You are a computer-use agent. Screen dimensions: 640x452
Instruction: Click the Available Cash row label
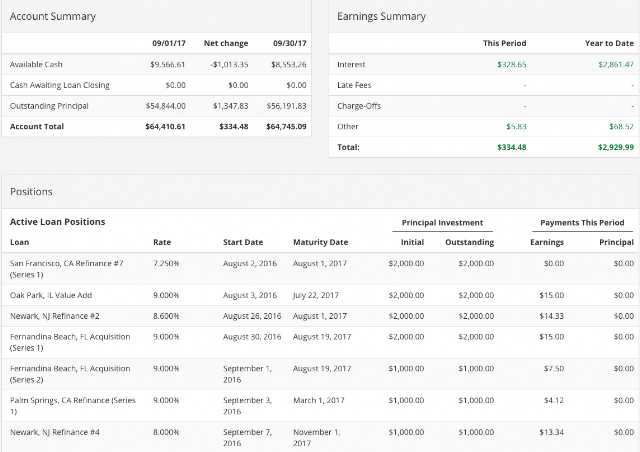click(36, 65)
